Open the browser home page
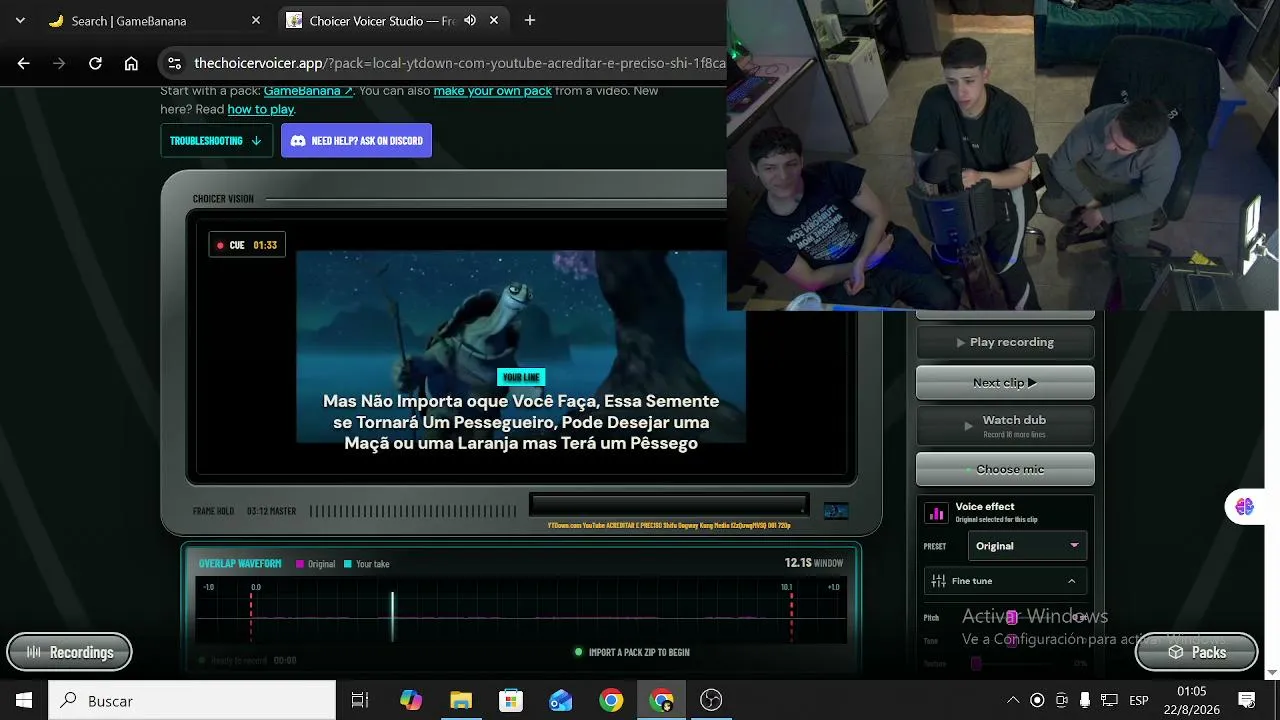 click(131, 63)
